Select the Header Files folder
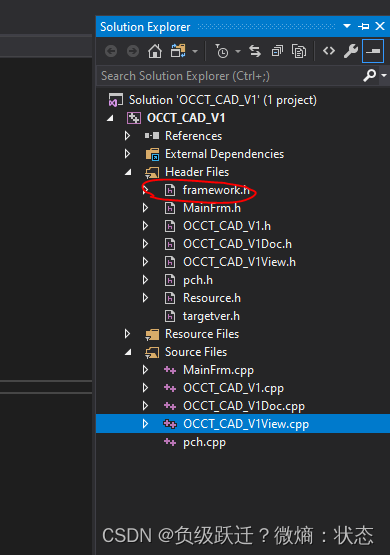The height and width of the screenshot is (555, 390). click(197, 172)
